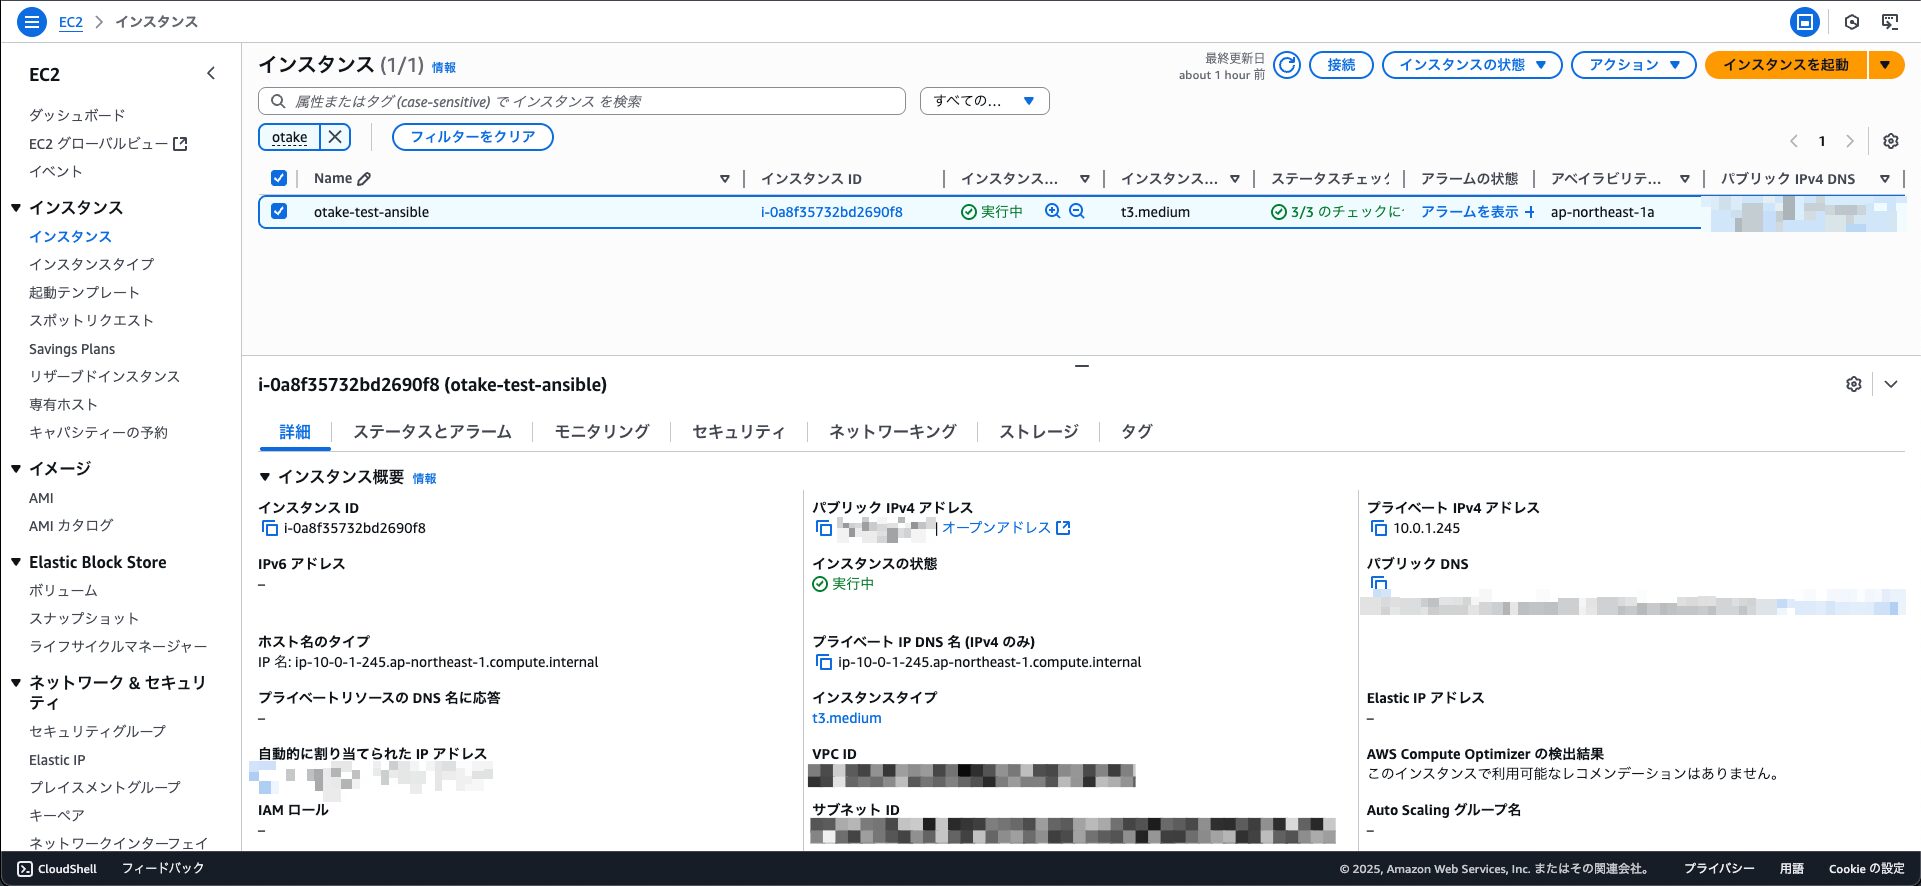1921x886 pixels.
Task: Switch to ステータスとアラーム tab
Action: click(432, 432)
